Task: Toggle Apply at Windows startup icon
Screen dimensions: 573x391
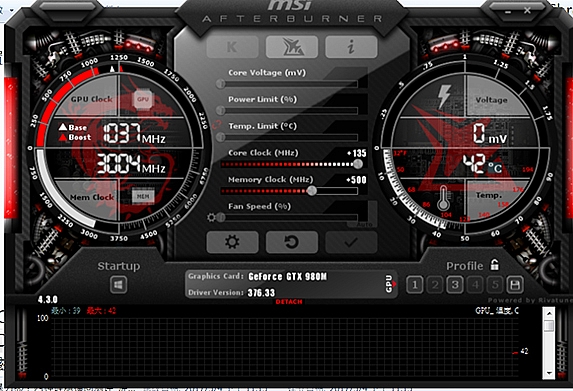Action: click(x=118, y=285)
